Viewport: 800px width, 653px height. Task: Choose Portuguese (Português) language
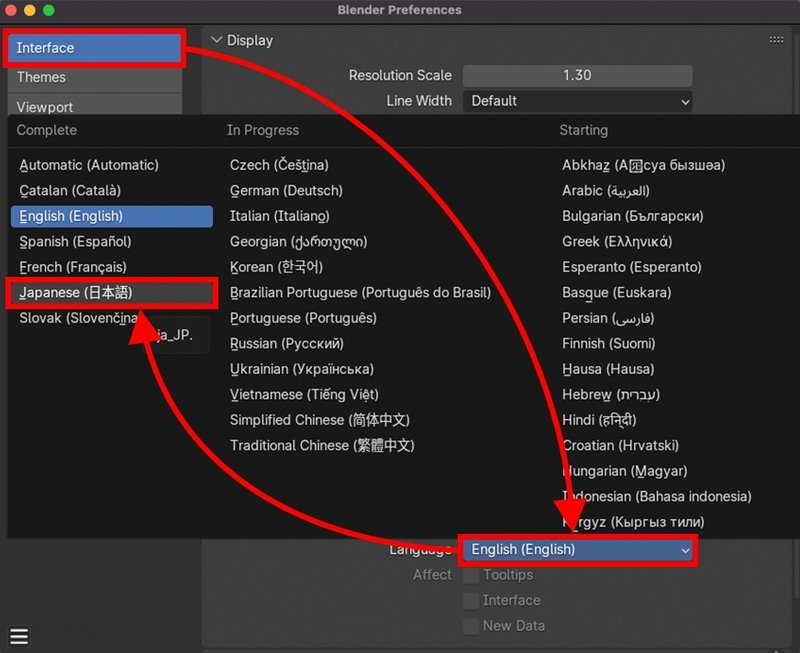coord(303,318)
